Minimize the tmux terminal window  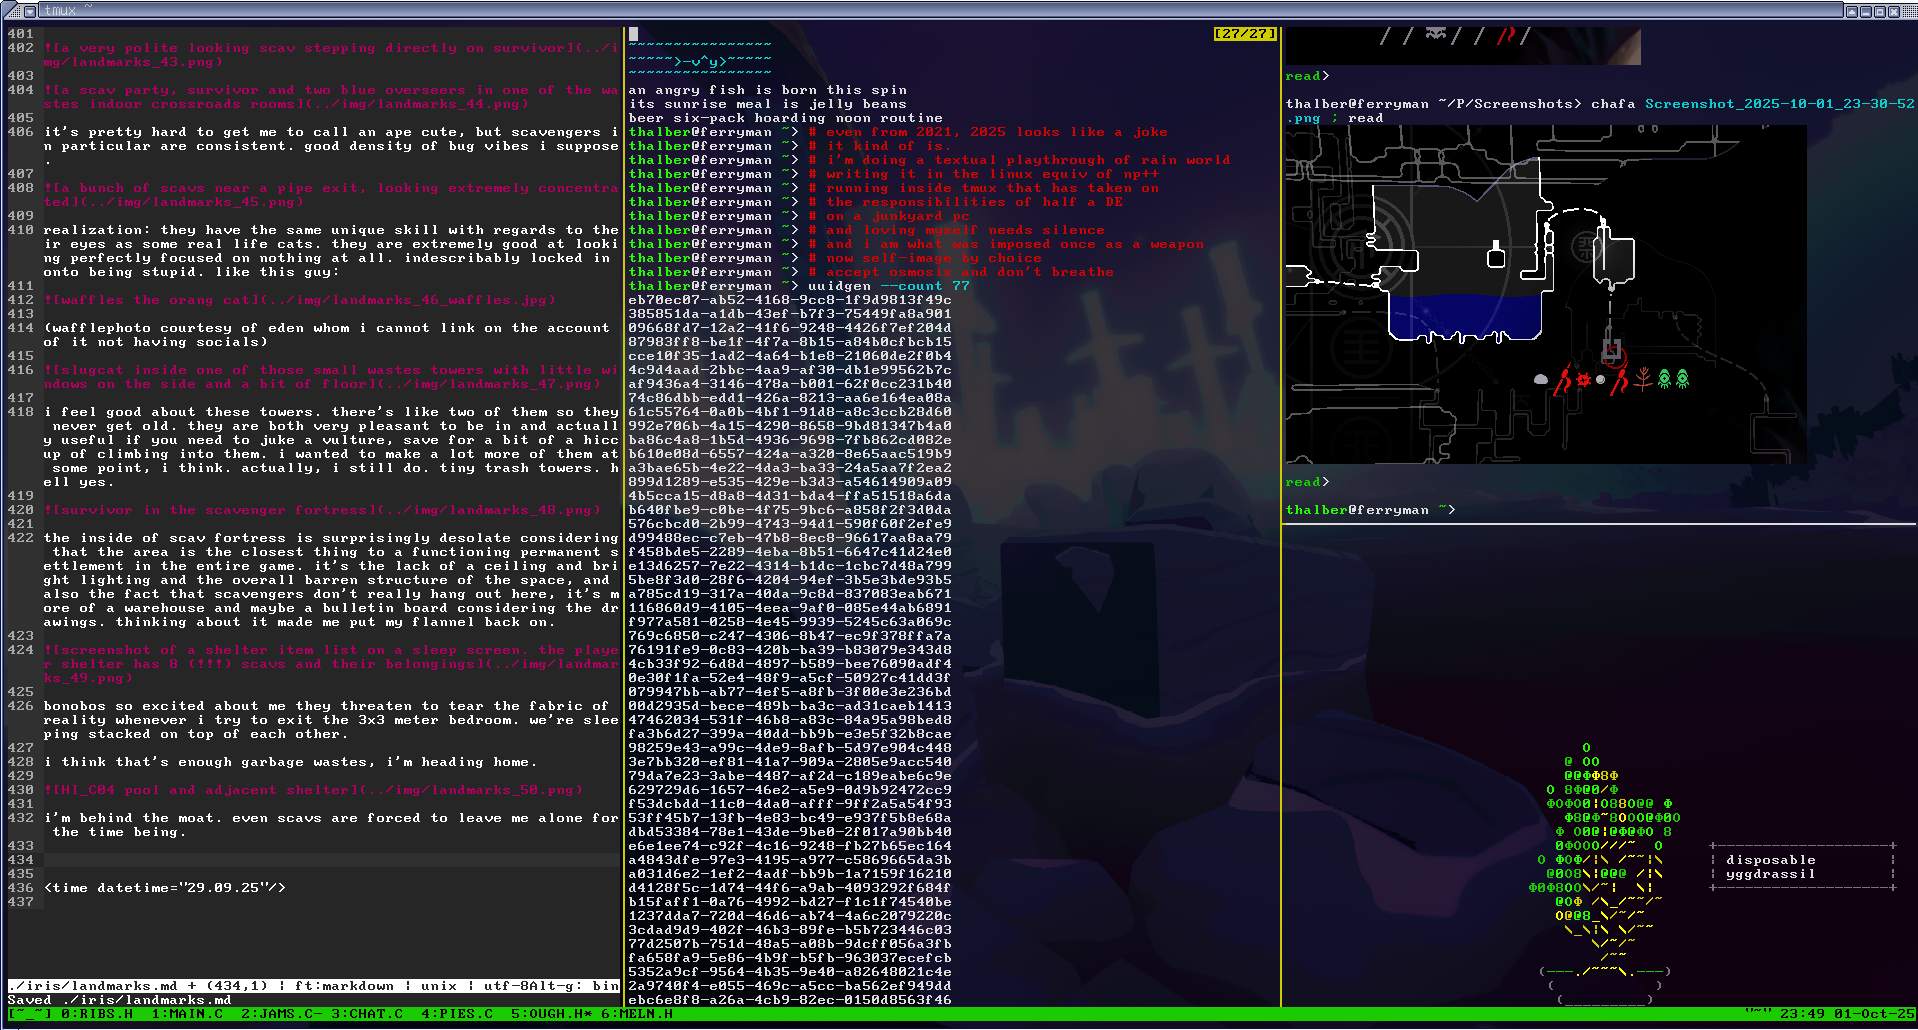(1865, 11)
